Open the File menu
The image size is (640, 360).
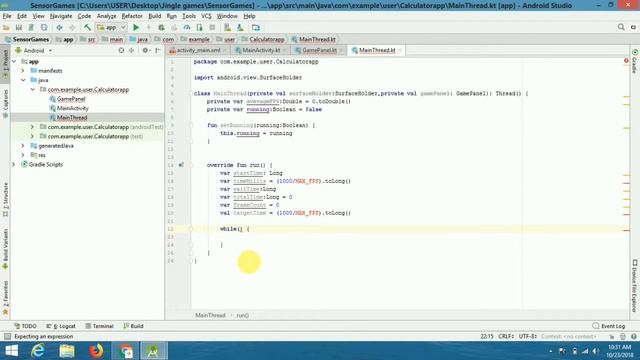[x=7, y=16]
